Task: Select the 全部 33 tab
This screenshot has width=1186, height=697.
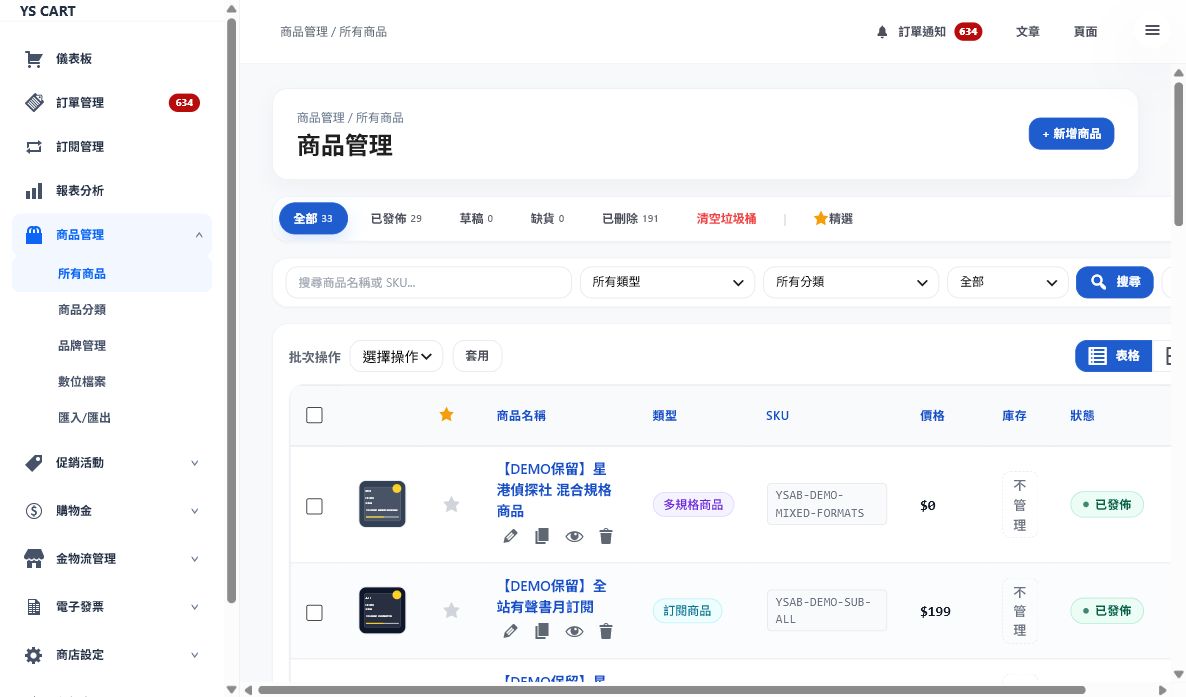Action: pyautogui.click(x=313, y=219)
